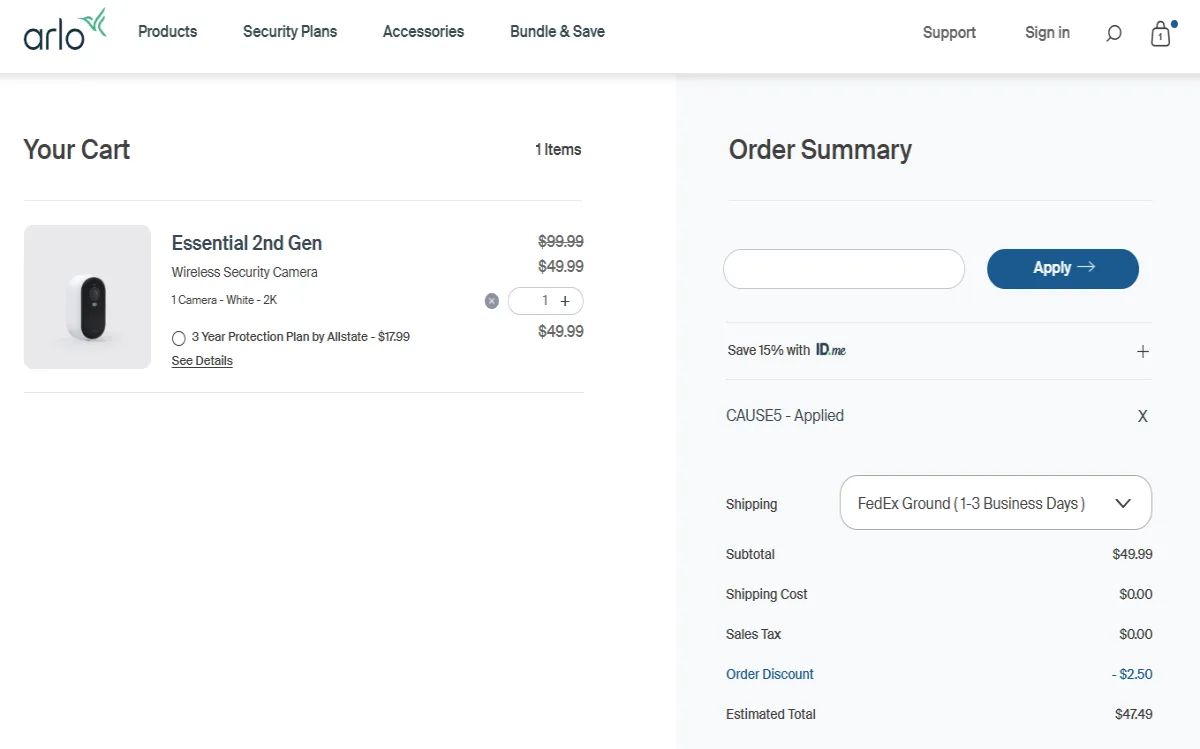Viewport: 1200px width, 749px height.
Task: Open the FedEx Ground shipping dropdown
Action: click(995, 503)
